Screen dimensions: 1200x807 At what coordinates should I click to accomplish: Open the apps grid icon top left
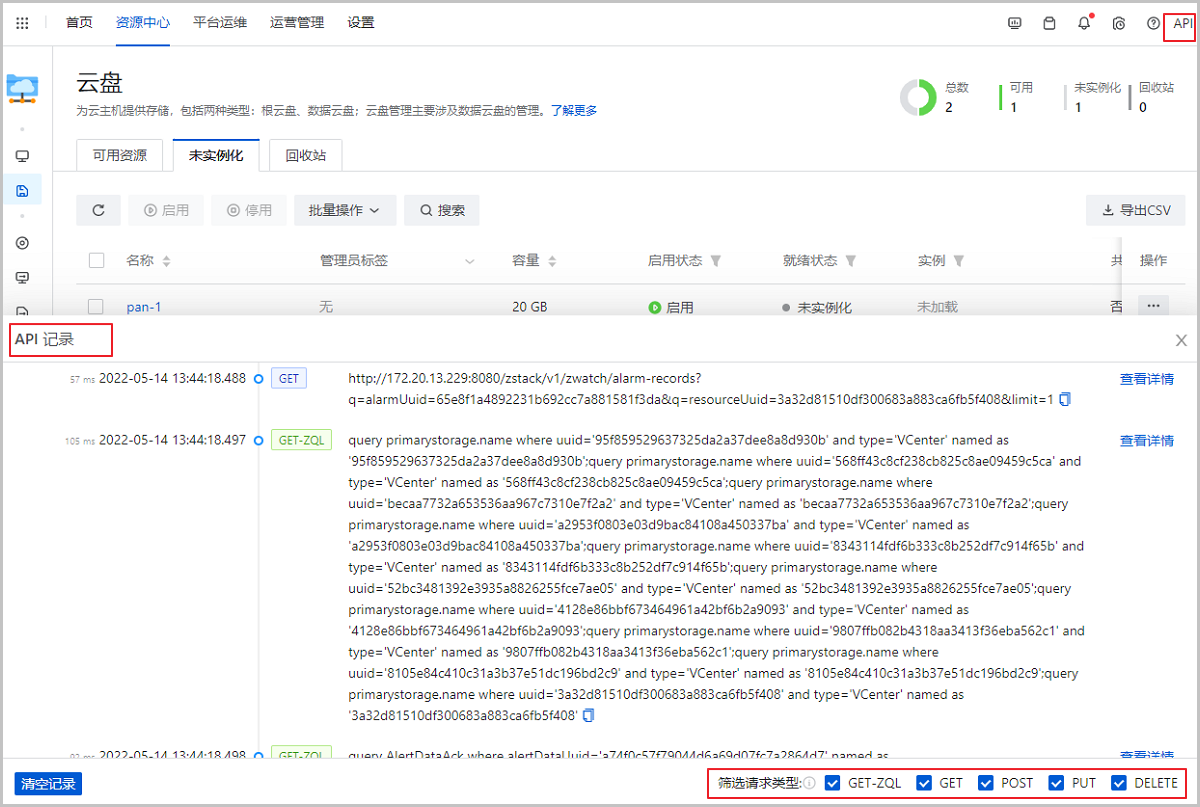[22, 22]
